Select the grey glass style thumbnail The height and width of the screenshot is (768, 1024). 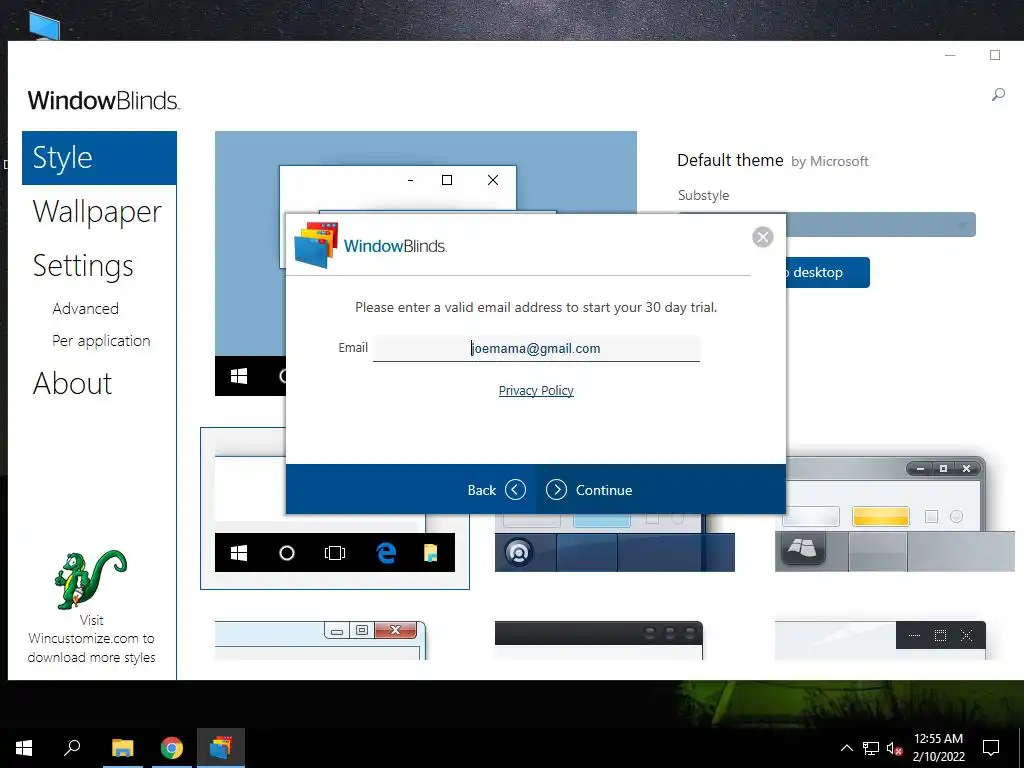click(x=894, y=514)
